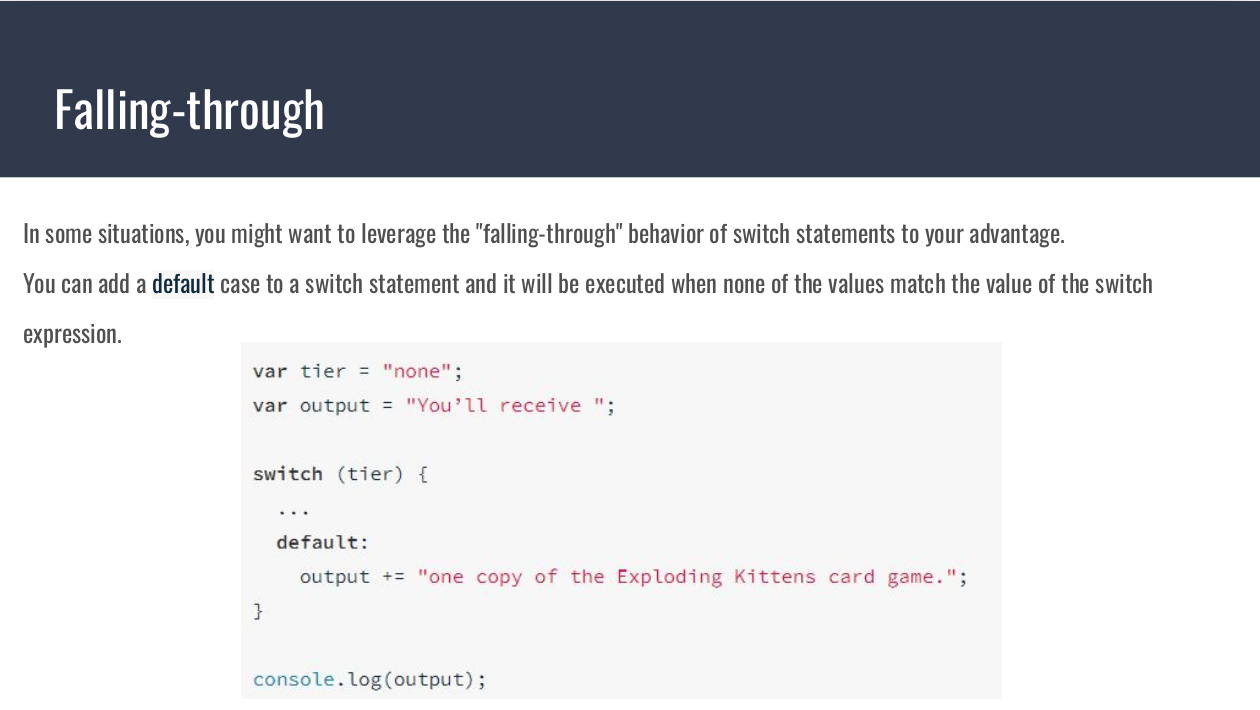The image size is (1260, 710).
Task: Click the quoted "falling-through" phrase in first sentence
Action: tap(547, 234)
